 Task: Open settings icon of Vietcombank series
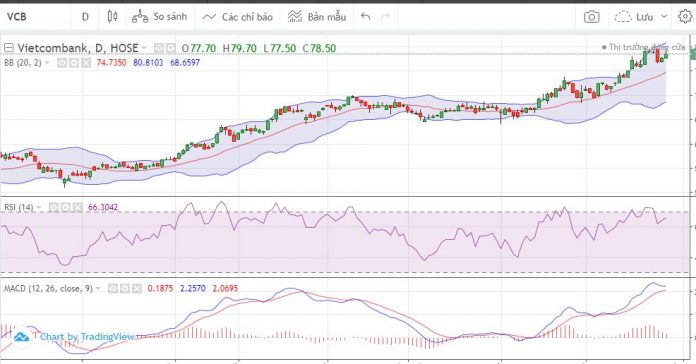(x=170, y=48)
